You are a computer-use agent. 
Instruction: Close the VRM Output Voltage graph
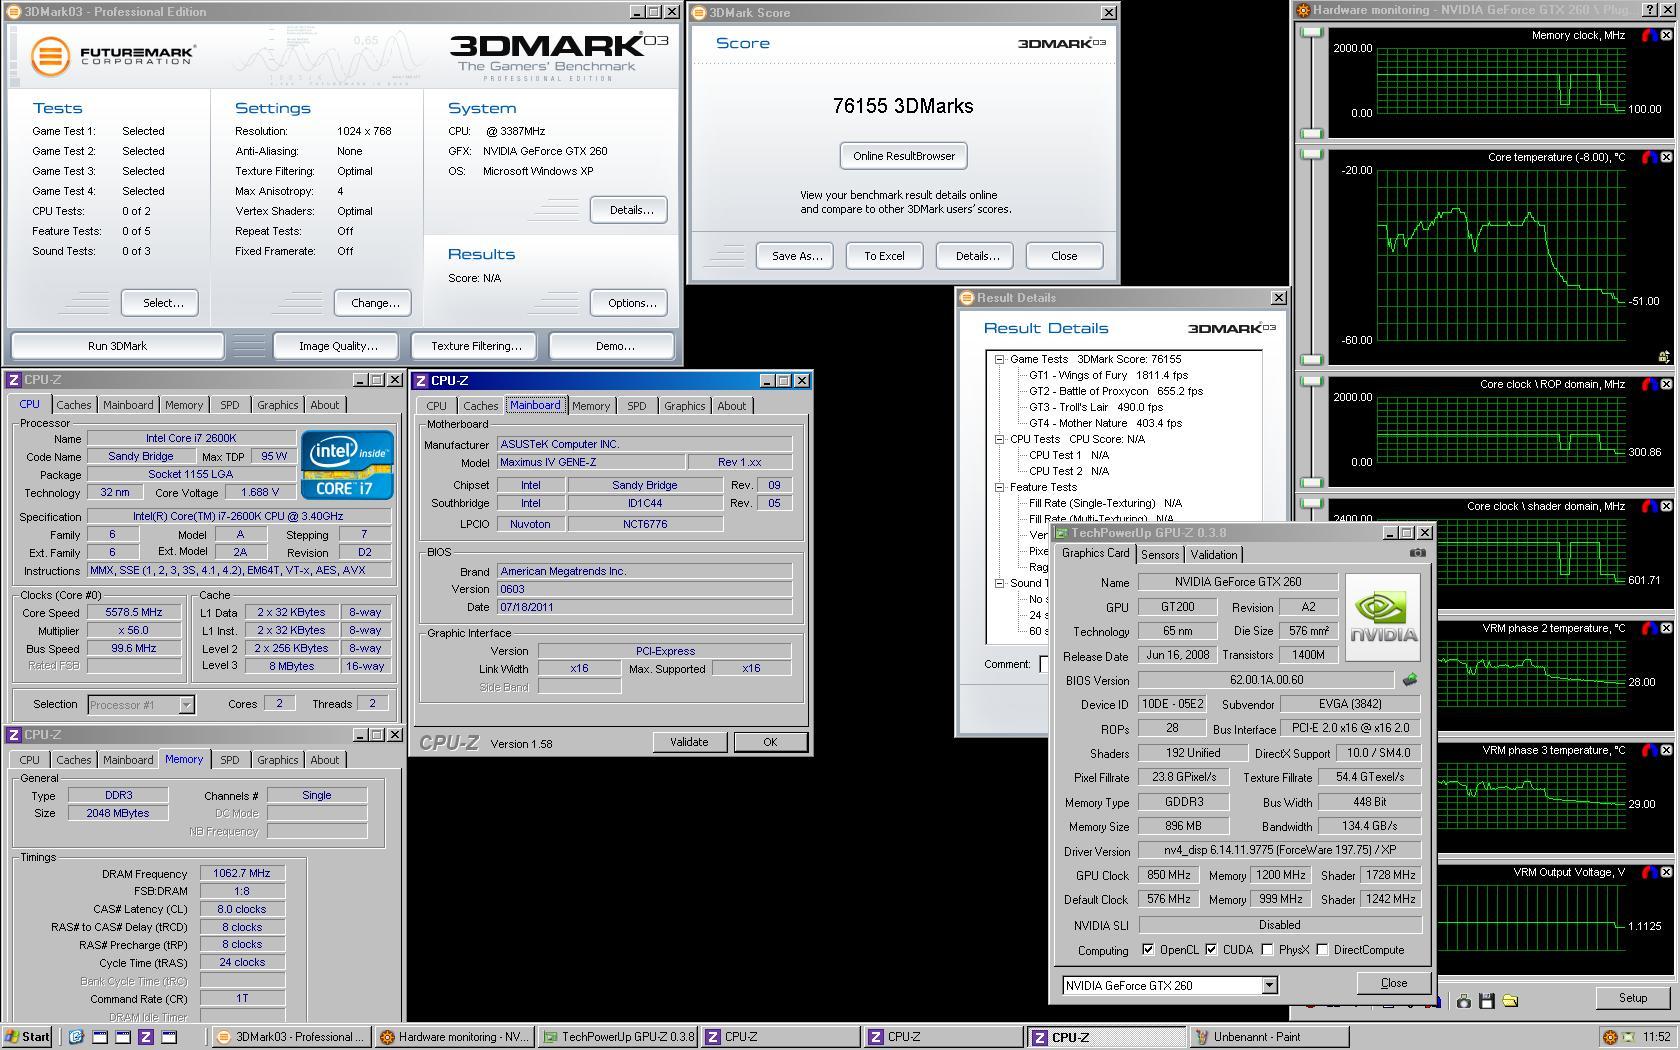[x=1666, y=872]
